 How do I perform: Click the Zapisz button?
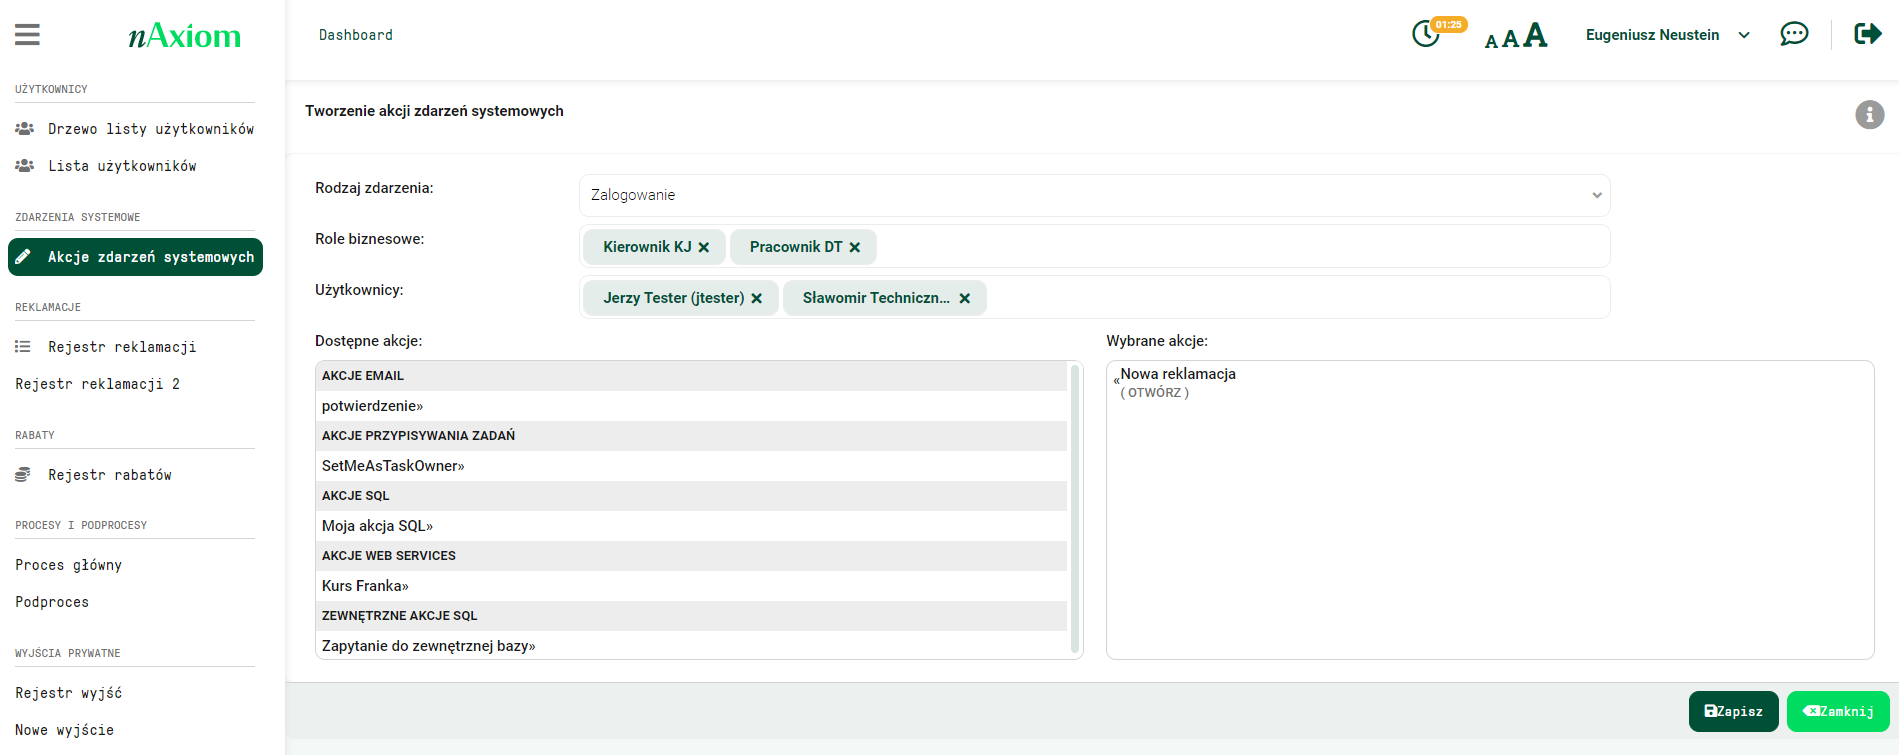1733,712
